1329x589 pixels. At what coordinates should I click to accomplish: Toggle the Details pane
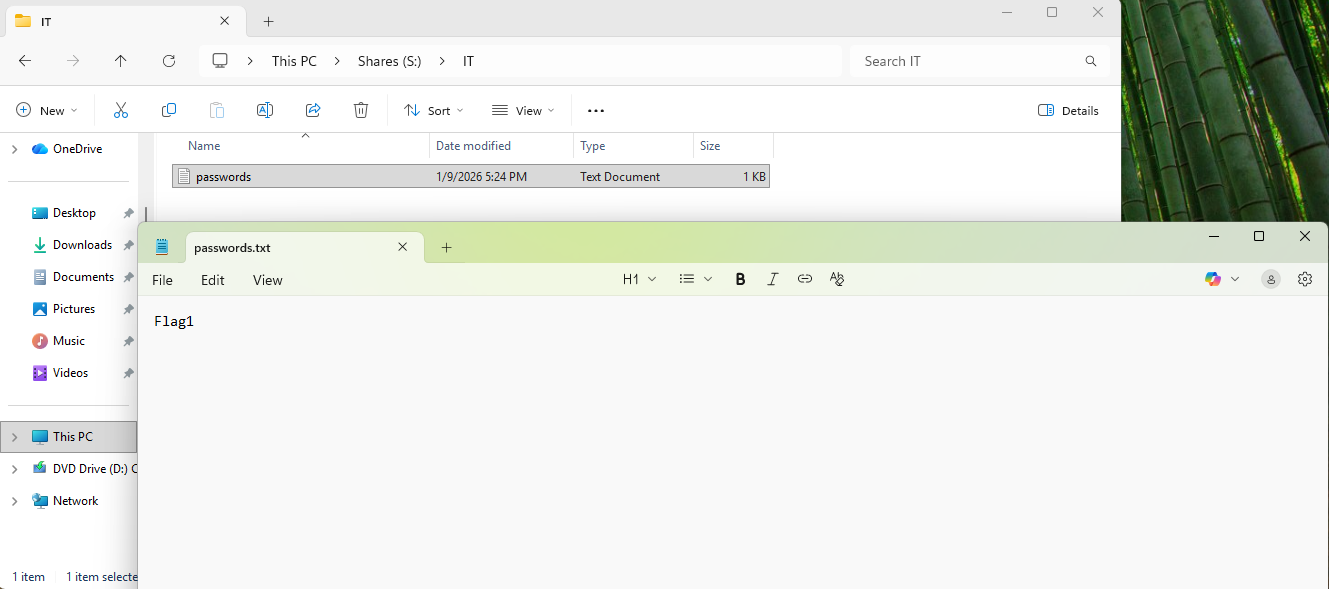(1068, 111)
